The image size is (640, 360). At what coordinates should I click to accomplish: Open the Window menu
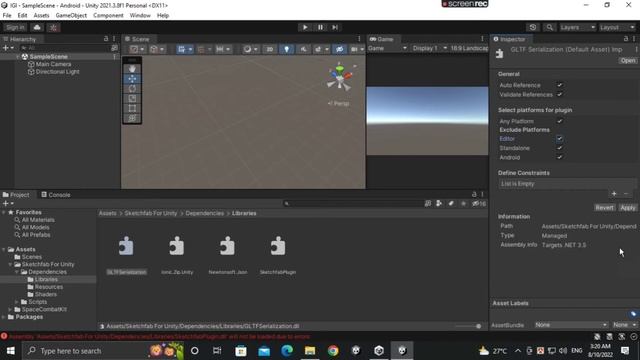coord(140,16)
